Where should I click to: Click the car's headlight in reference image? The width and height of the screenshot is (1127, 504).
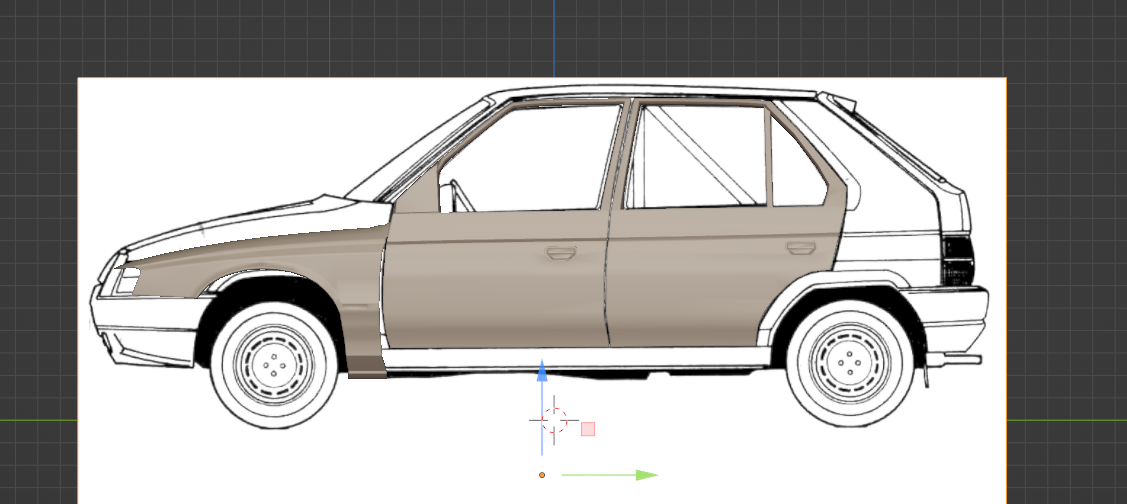click(126, 280)
